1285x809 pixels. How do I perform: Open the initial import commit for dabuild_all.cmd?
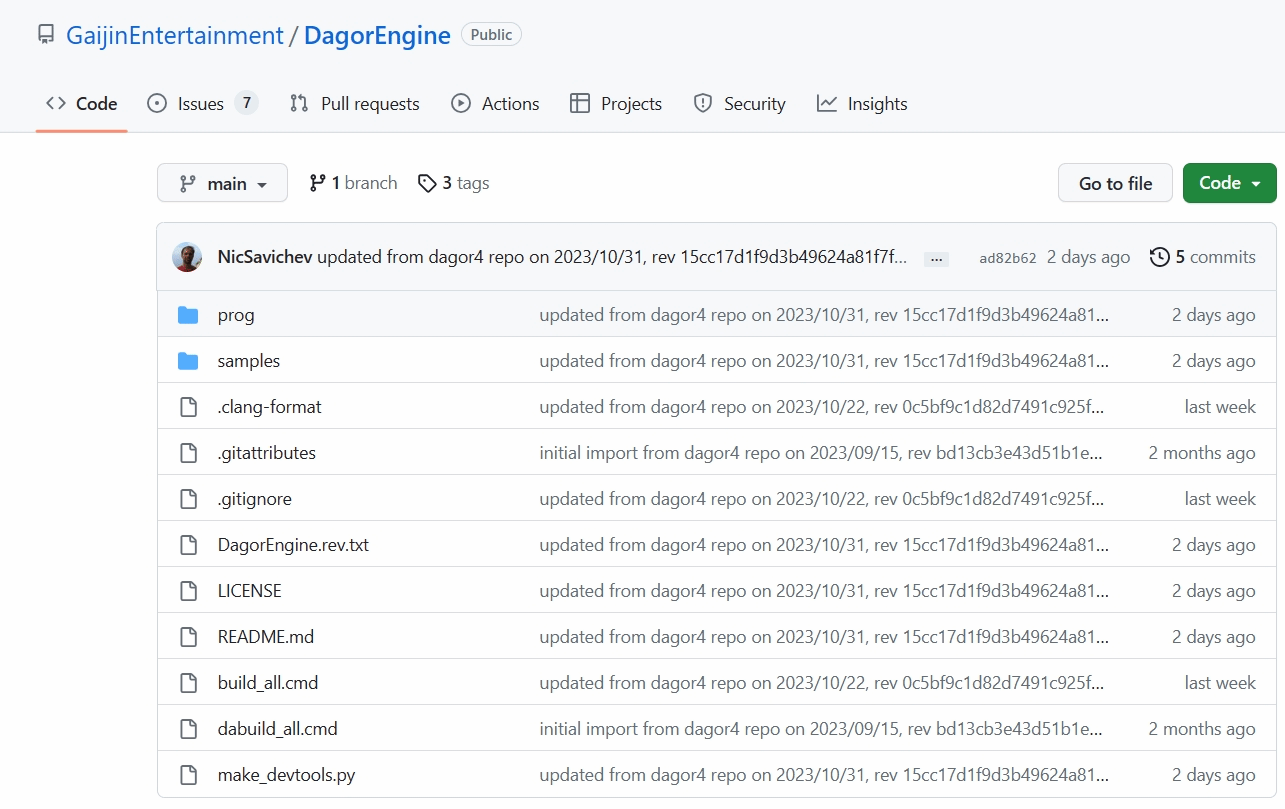(821, 729)
